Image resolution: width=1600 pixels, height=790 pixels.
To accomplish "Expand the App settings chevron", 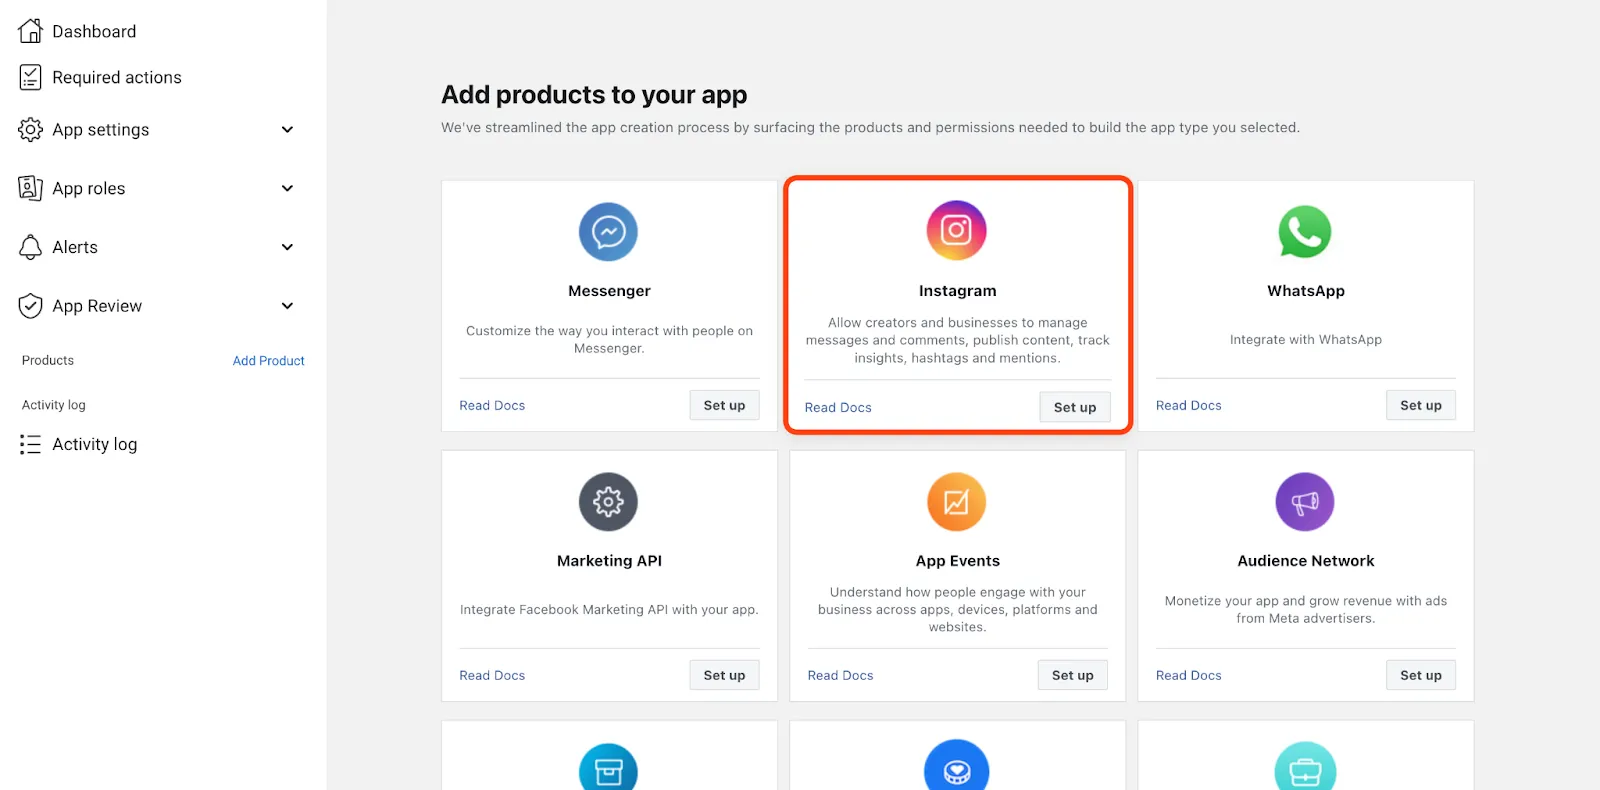I will 287,129.
